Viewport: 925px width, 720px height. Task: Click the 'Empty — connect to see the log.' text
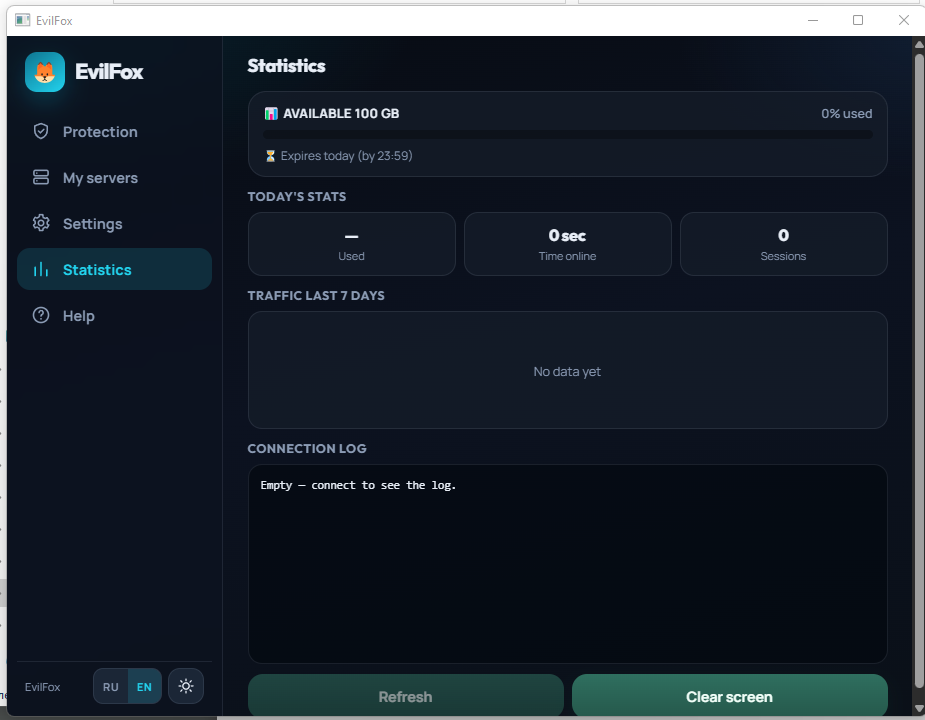coord(358,485)
